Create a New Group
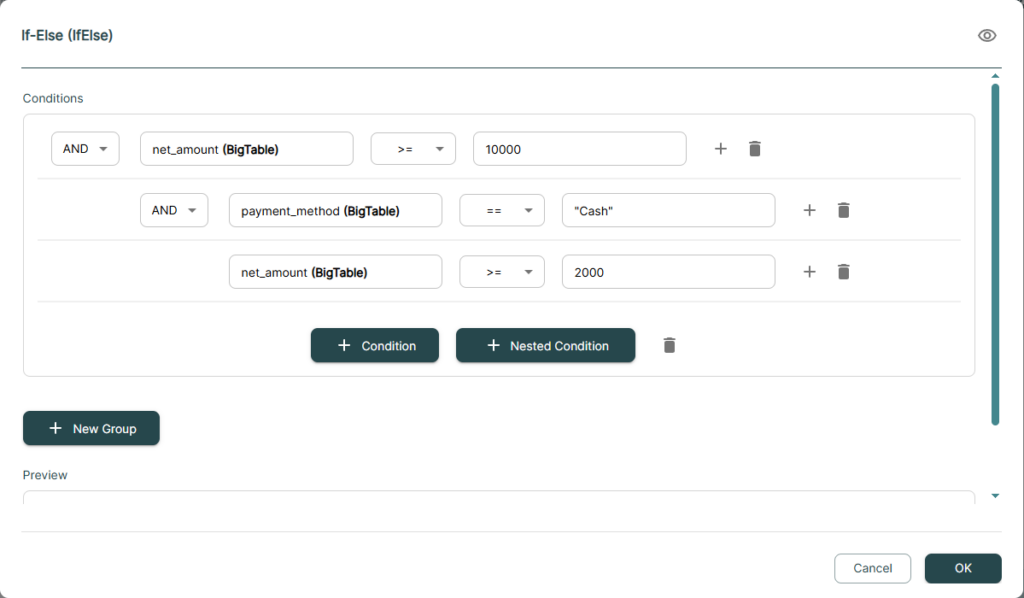The width and height of the screenshot is (1024, 598). point(91,428)
